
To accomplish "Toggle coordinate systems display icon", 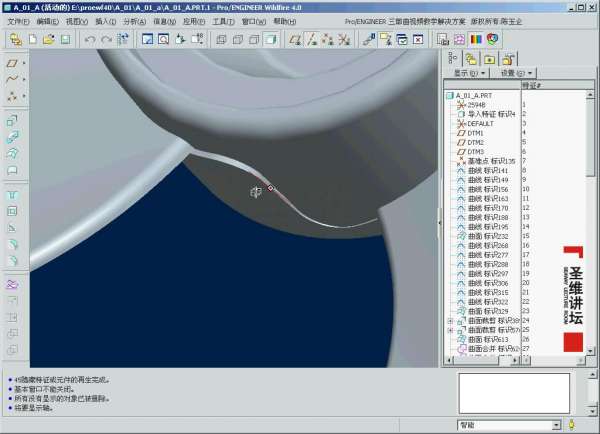I will click(x=344, y=39).
